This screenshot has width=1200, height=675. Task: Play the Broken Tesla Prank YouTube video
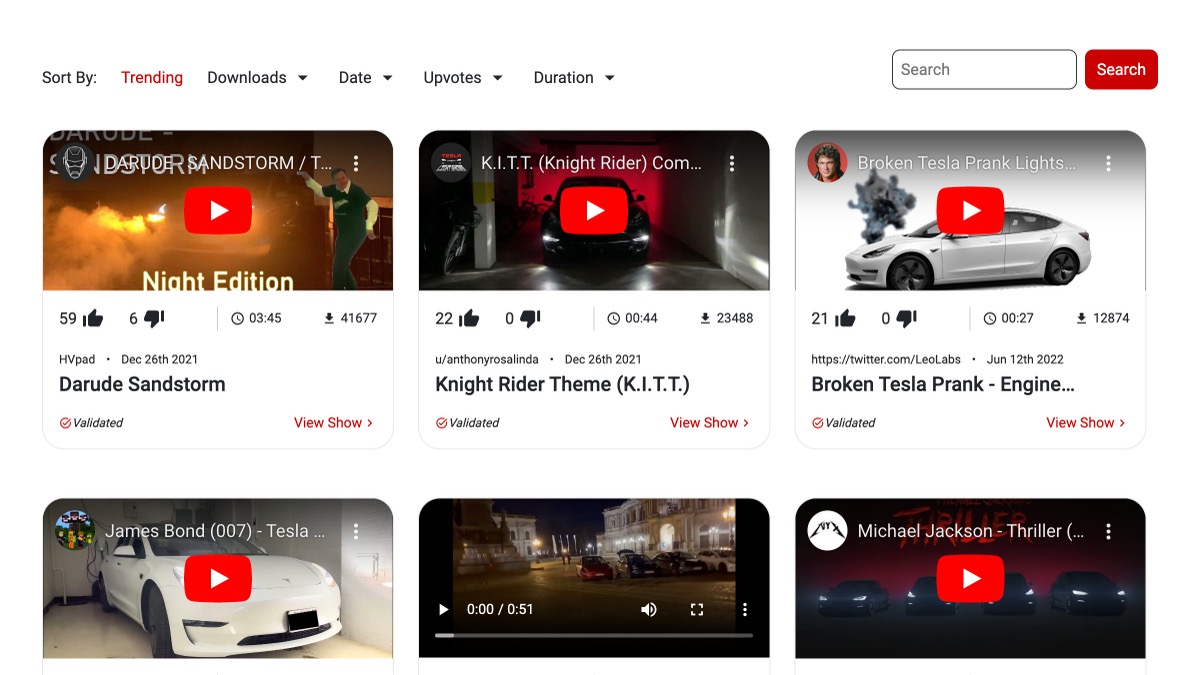tap(971, 210)
